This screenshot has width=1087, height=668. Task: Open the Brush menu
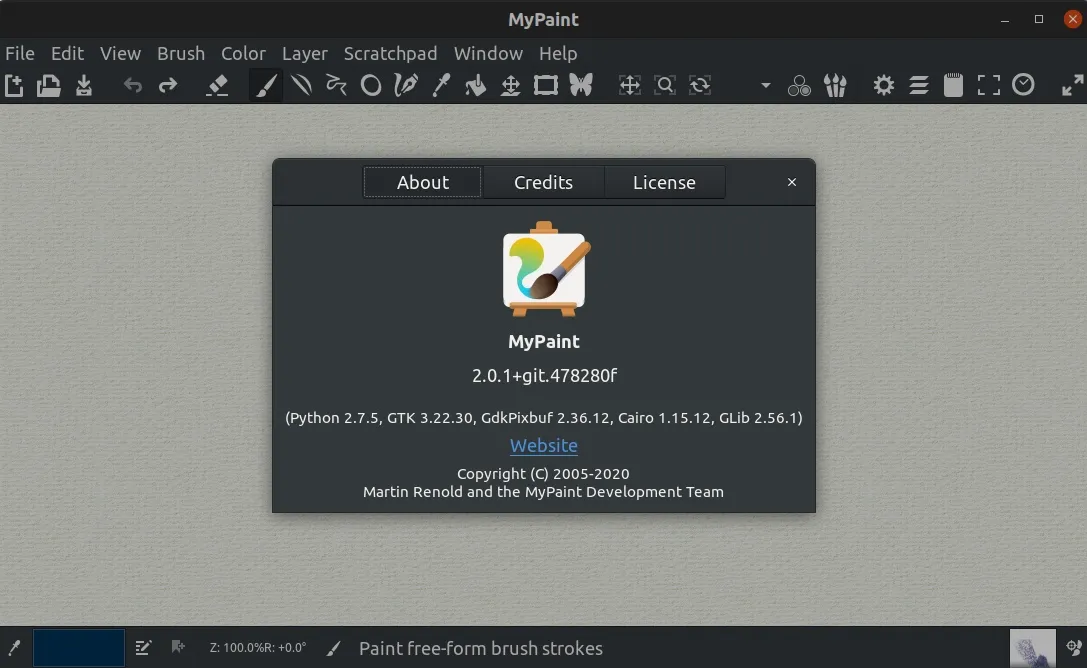coord(180,53)
